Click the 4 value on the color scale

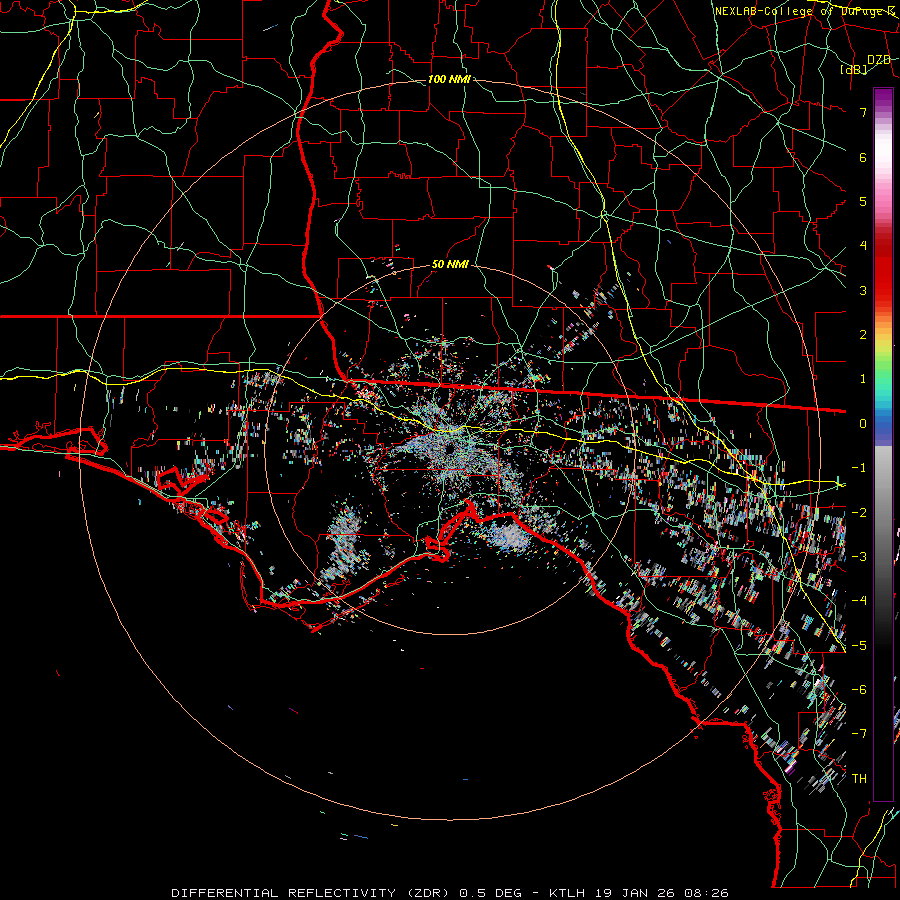pos(863,246)
